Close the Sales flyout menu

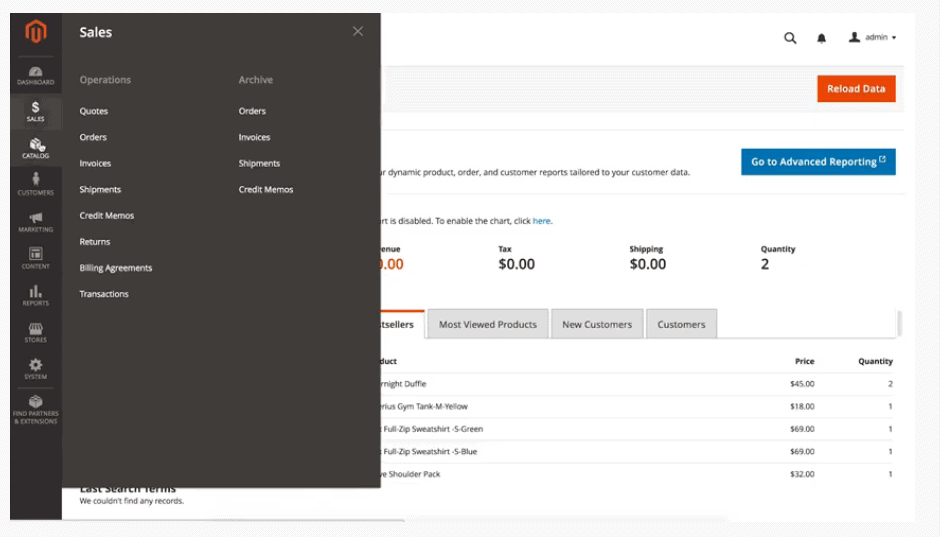(358, 31)
